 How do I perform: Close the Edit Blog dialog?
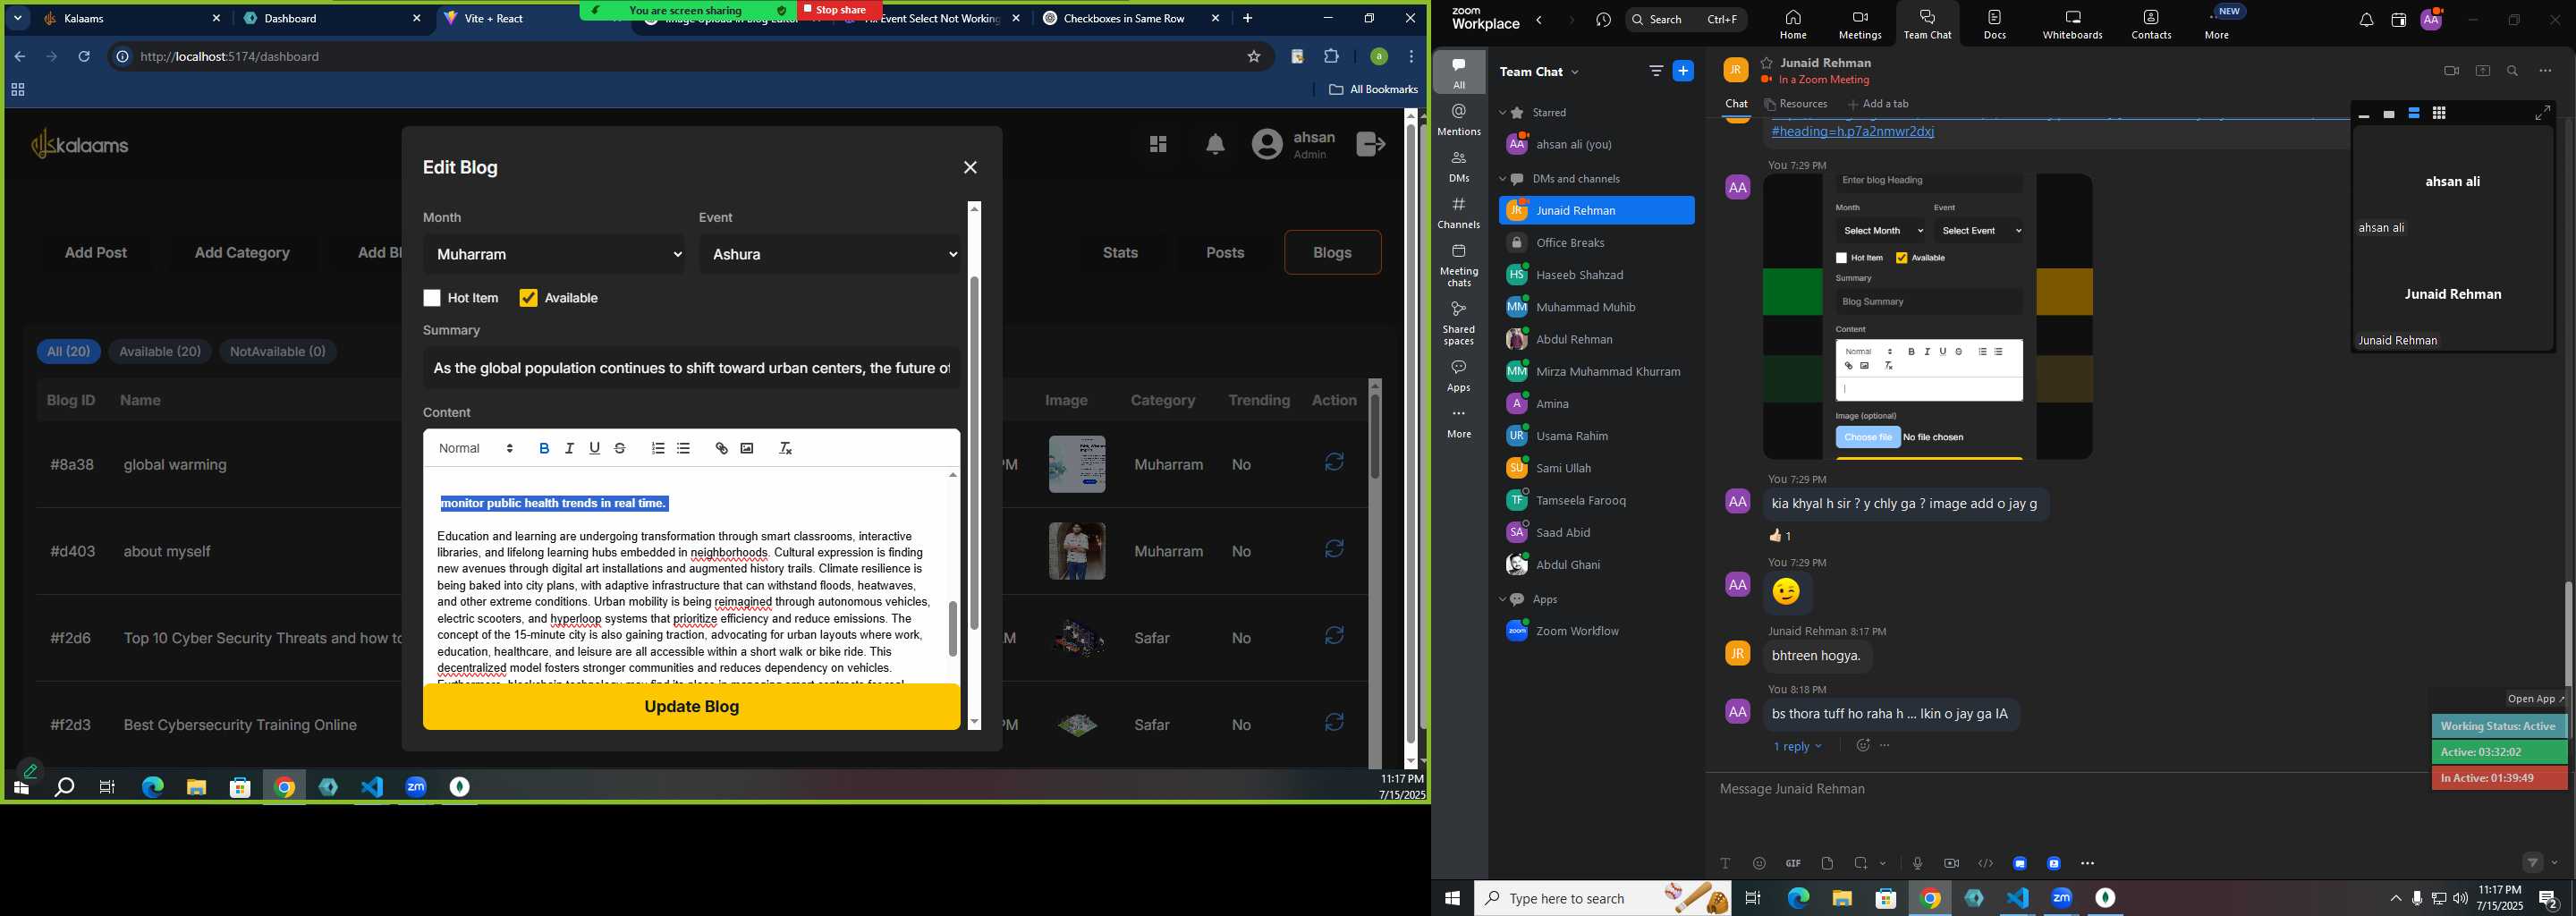click(970, 167)
